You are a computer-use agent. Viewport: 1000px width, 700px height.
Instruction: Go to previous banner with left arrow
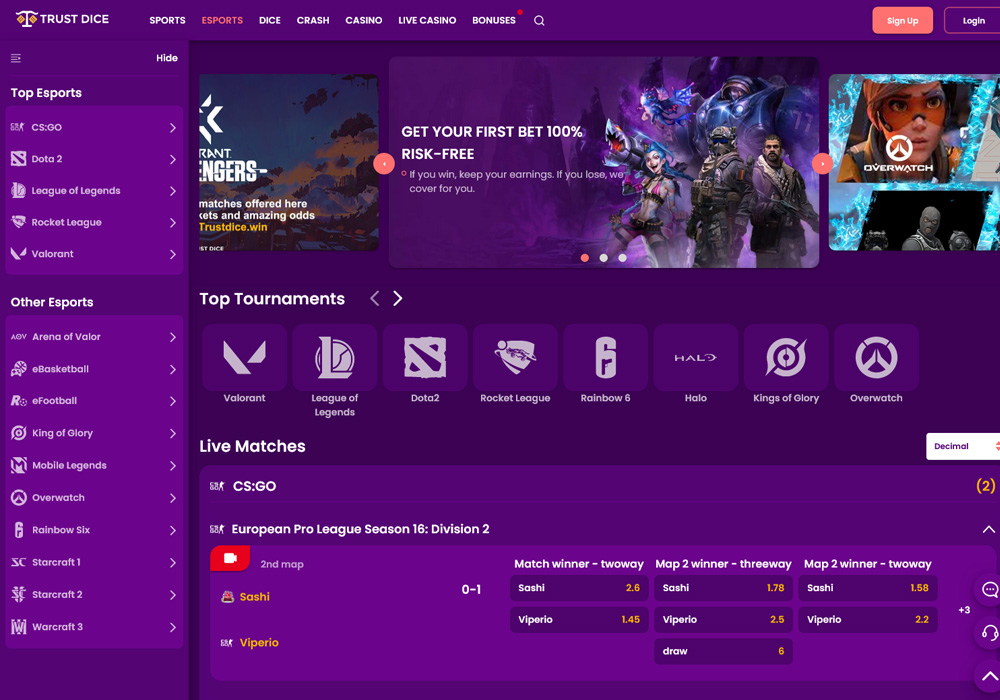point(384,164)
